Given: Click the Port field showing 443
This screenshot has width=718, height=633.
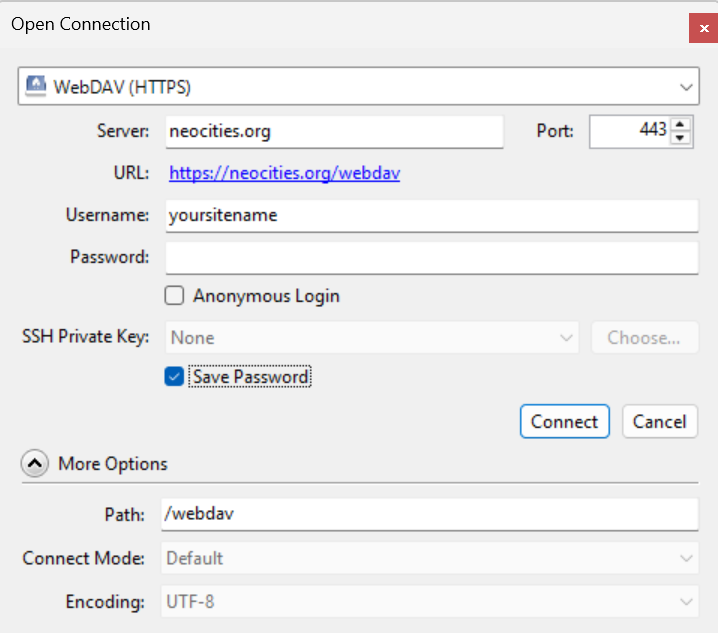Looking at the screenshot, I should tap(630, 132).
